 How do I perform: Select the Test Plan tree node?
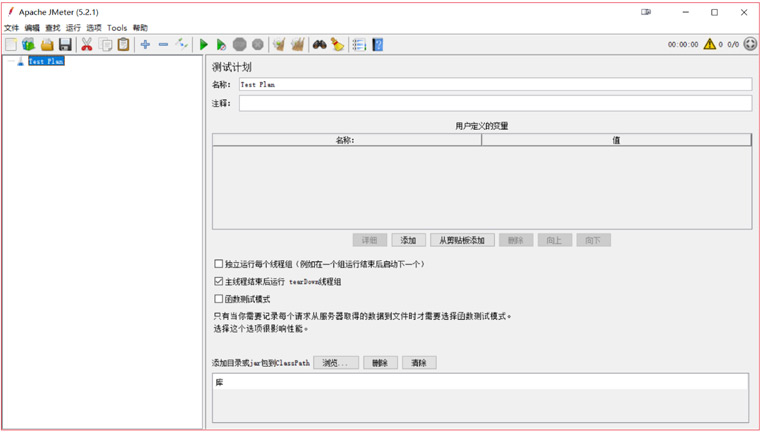click(x=46, y=61)
